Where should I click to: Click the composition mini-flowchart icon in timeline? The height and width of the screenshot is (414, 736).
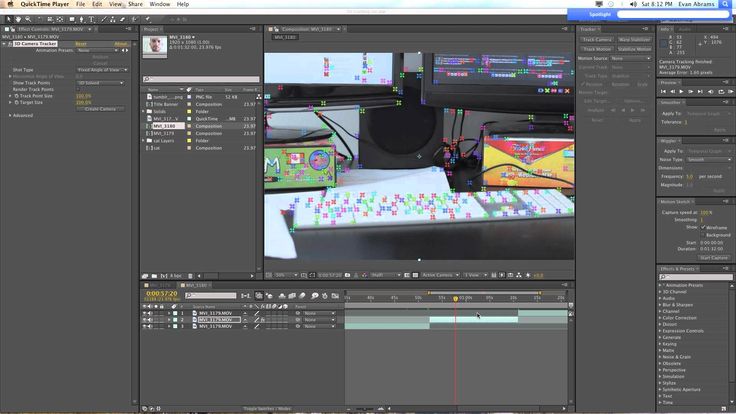point(246,296)
